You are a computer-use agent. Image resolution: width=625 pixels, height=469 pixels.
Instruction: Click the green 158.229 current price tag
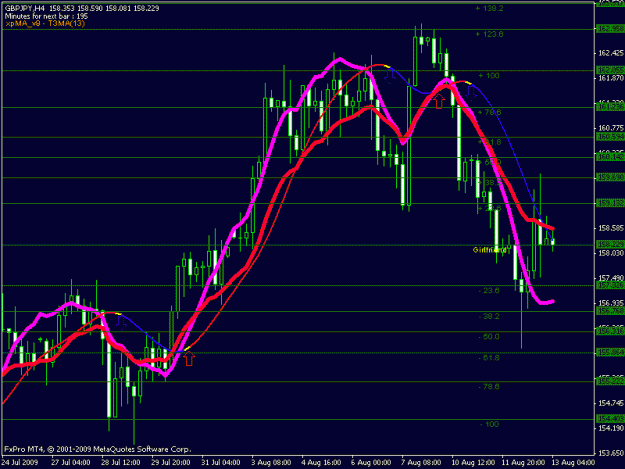tap(610, 244)
